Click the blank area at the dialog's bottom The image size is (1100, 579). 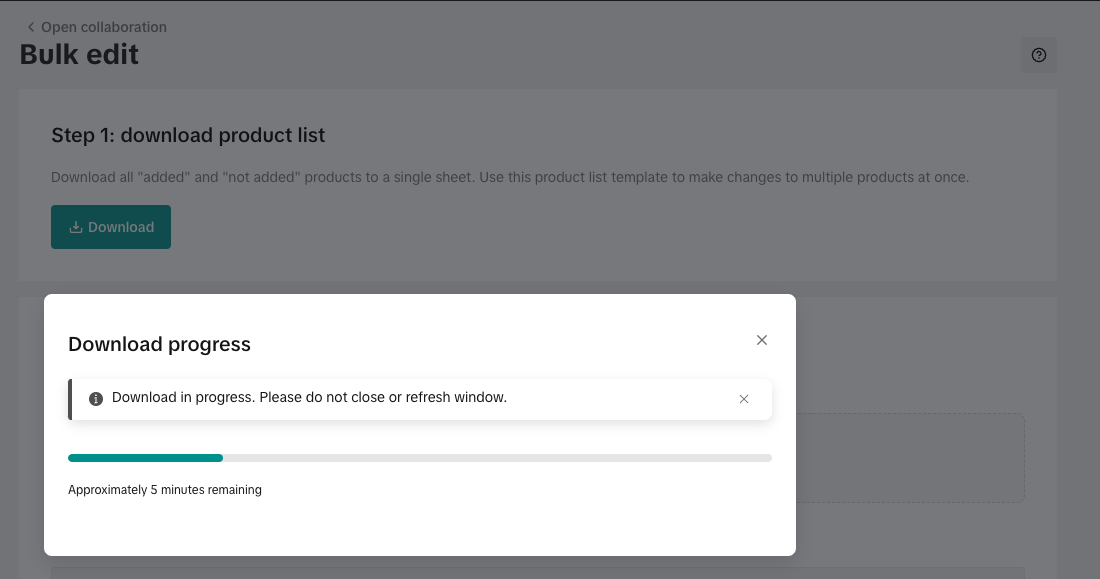coord(420,530)
